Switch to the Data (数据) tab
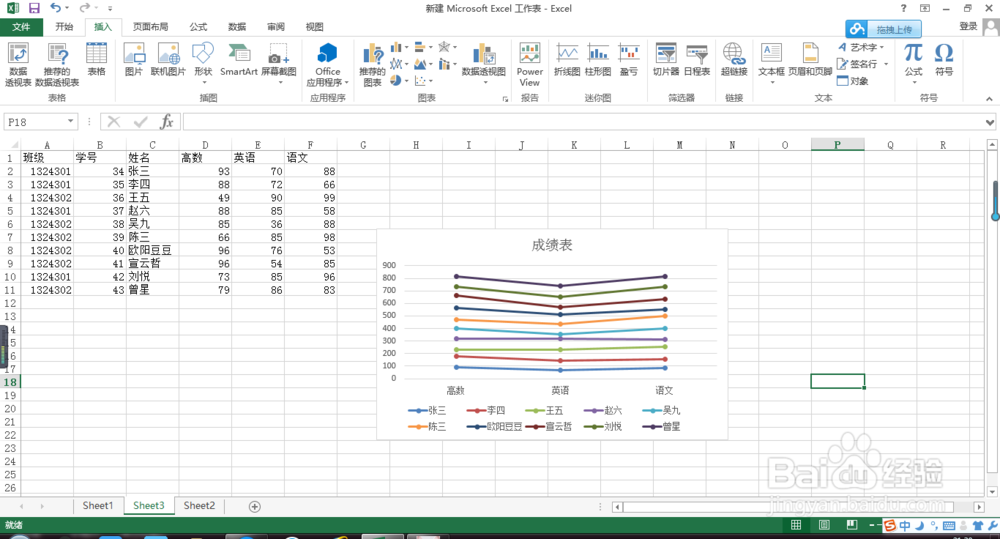 pyautogui.click(x=237, y=27)
